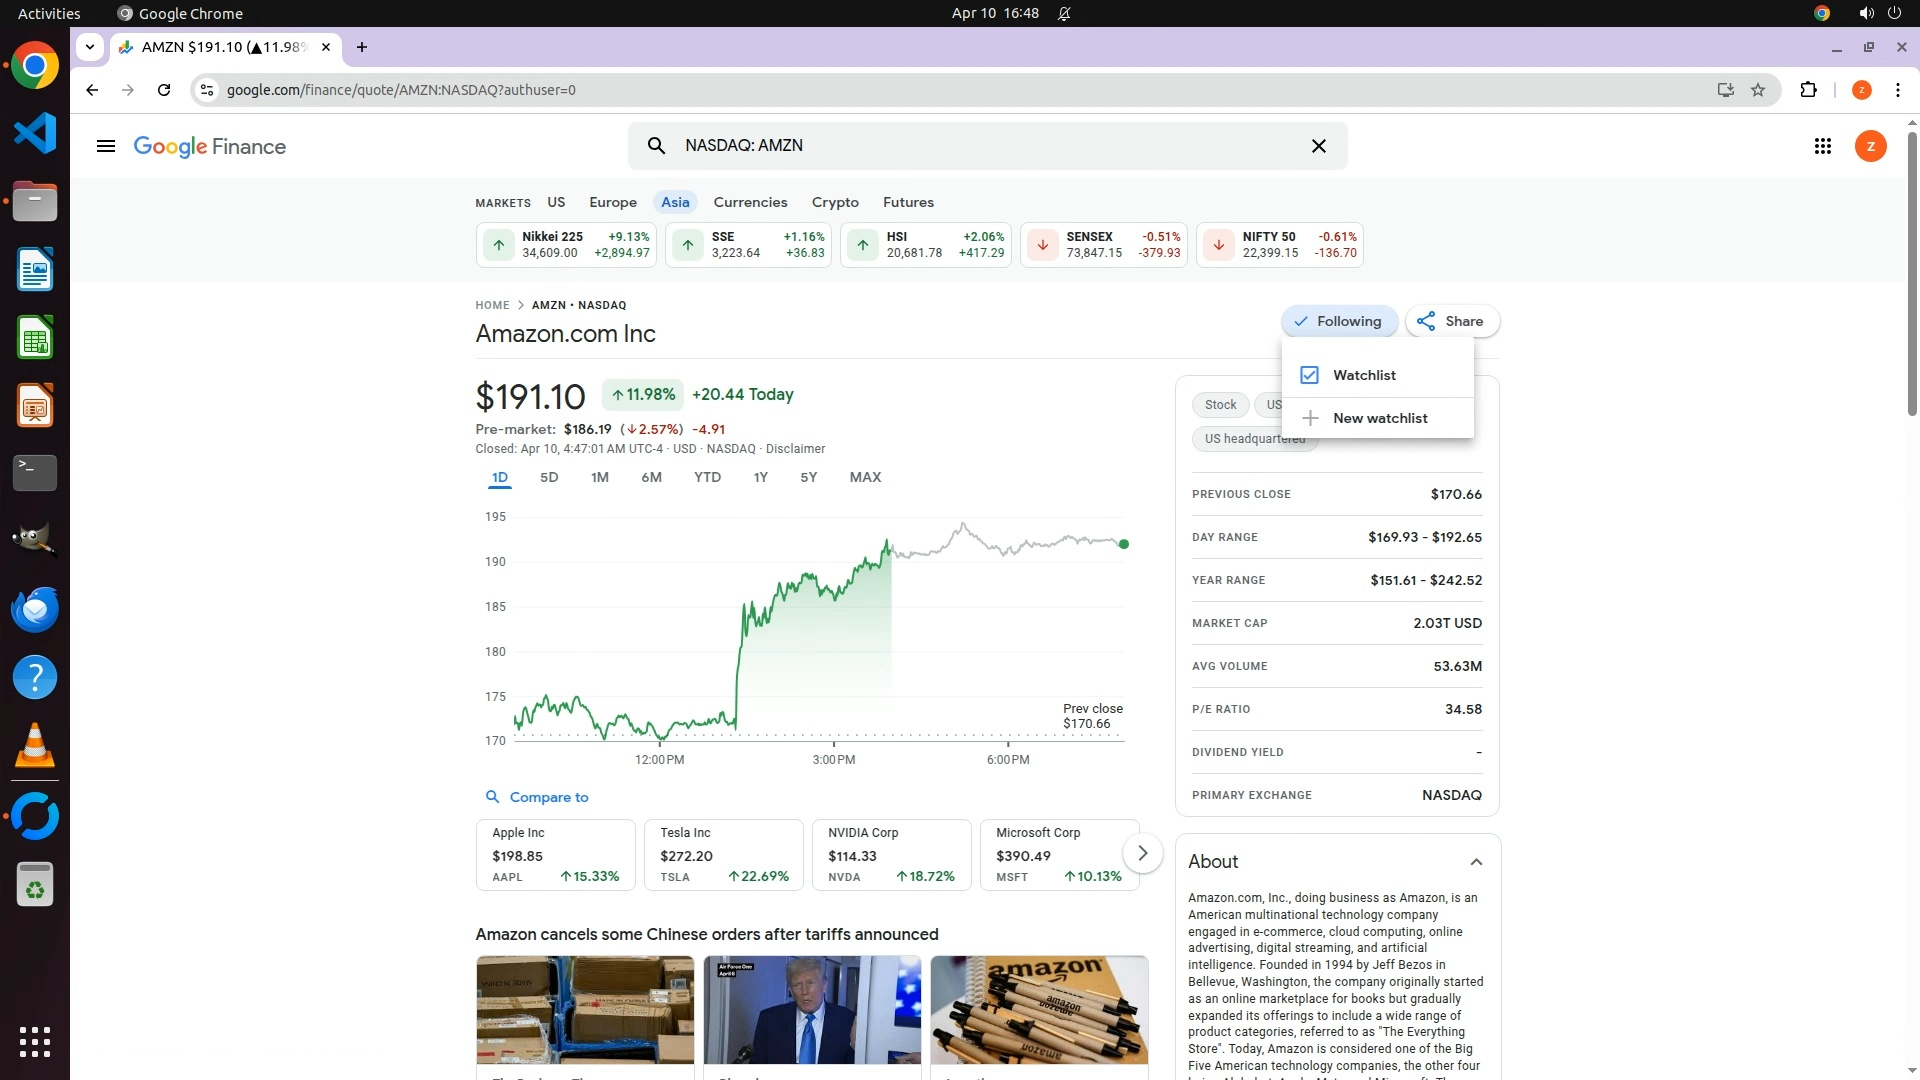Bookmark this page with star icon
Viewport: 1920px width, 1080px height.
[x=1758, y=90]
